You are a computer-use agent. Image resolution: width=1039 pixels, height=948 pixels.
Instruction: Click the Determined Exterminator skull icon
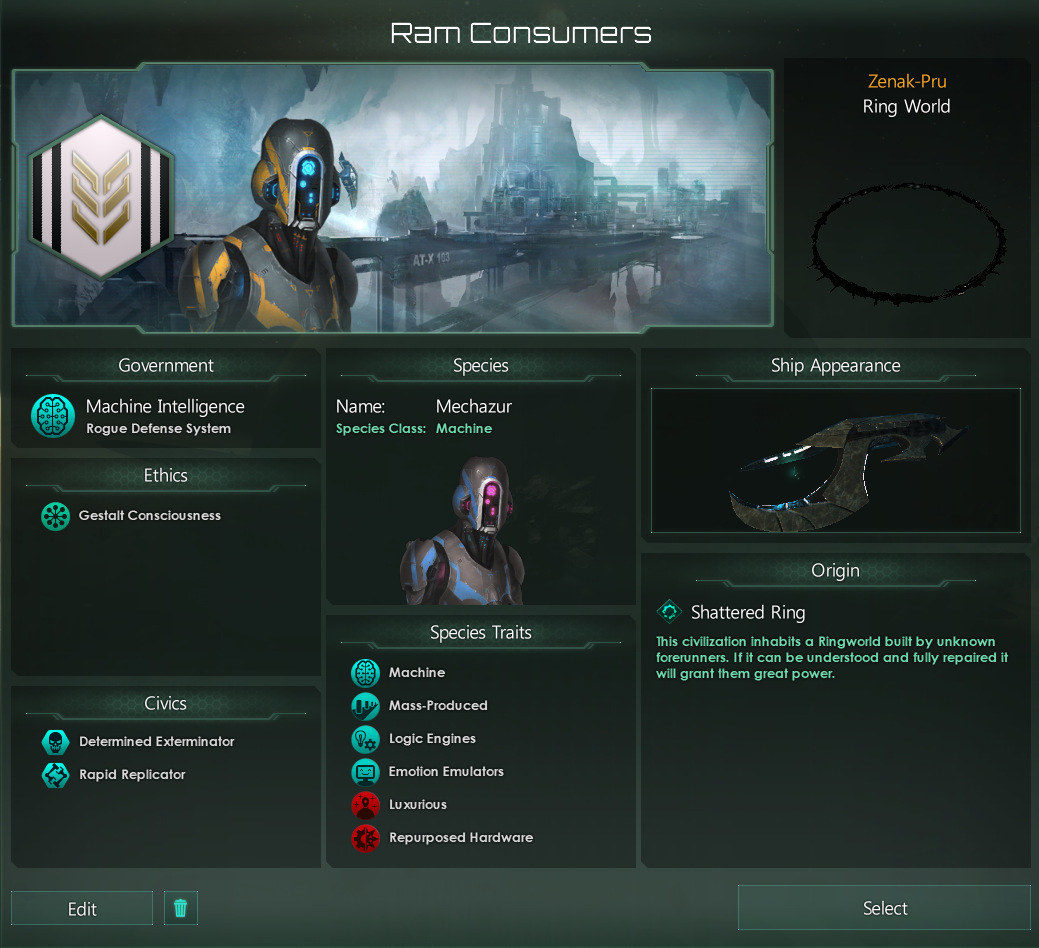(x=56, y=742)
